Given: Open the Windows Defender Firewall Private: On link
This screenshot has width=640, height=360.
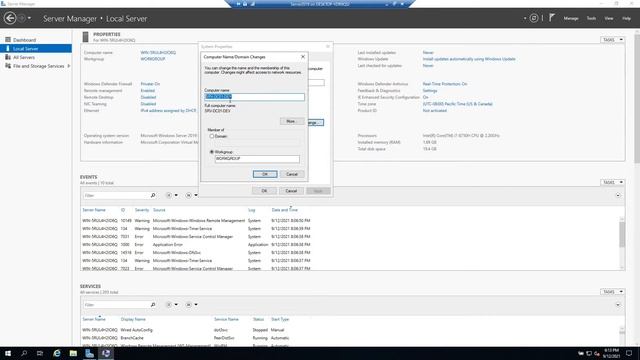Looking at the screenshot, I should pos(150,84).
